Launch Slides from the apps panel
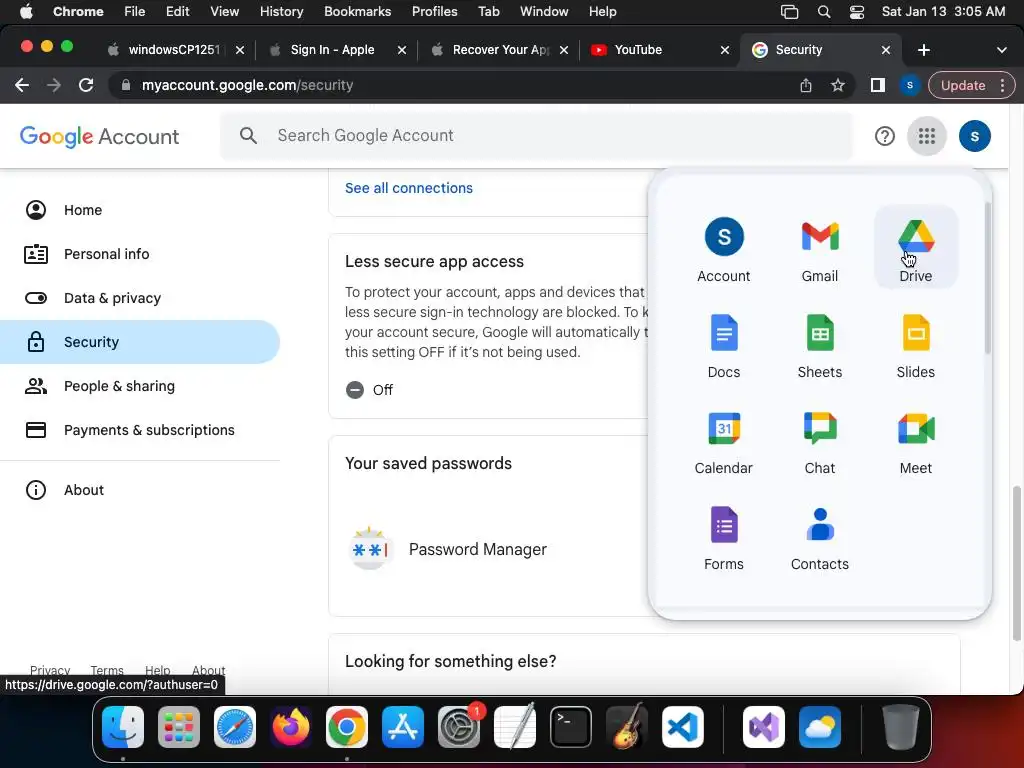This screenshot has width=1024, height=768. coord(916,344)
